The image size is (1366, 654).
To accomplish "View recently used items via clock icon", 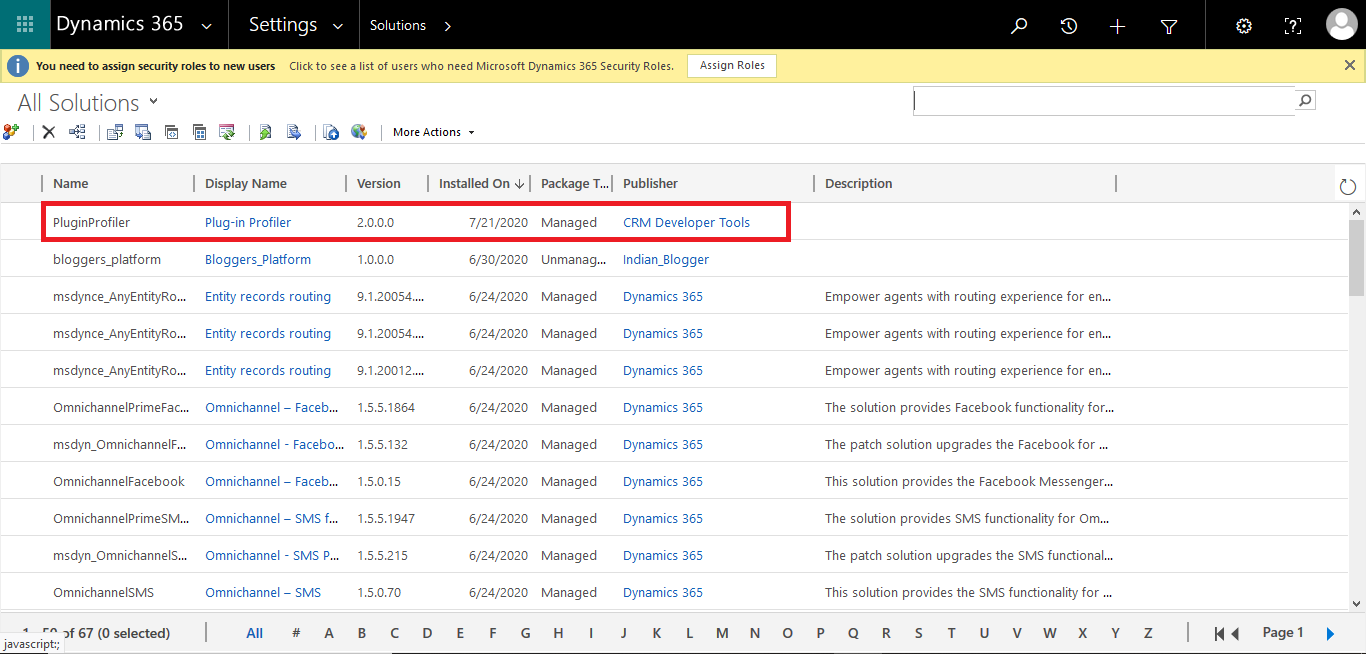I will [x=1068, y=25].
